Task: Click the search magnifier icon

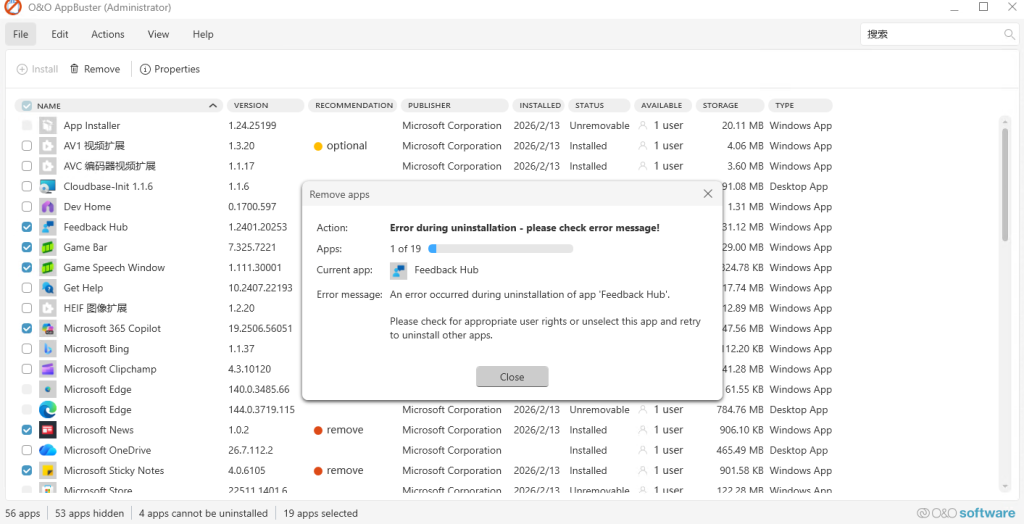Action: coord(1009,34)
